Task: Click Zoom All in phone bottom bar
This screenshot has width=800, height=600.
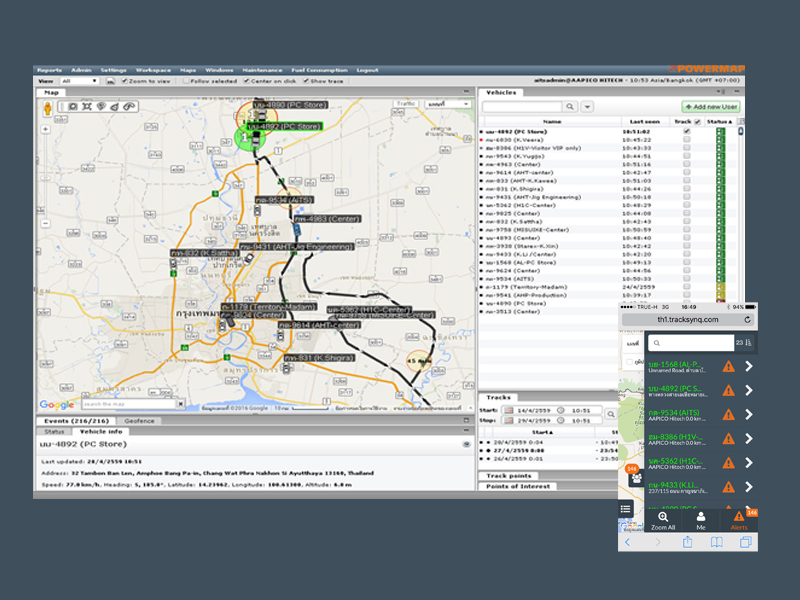Action: [x=663, y=521]
